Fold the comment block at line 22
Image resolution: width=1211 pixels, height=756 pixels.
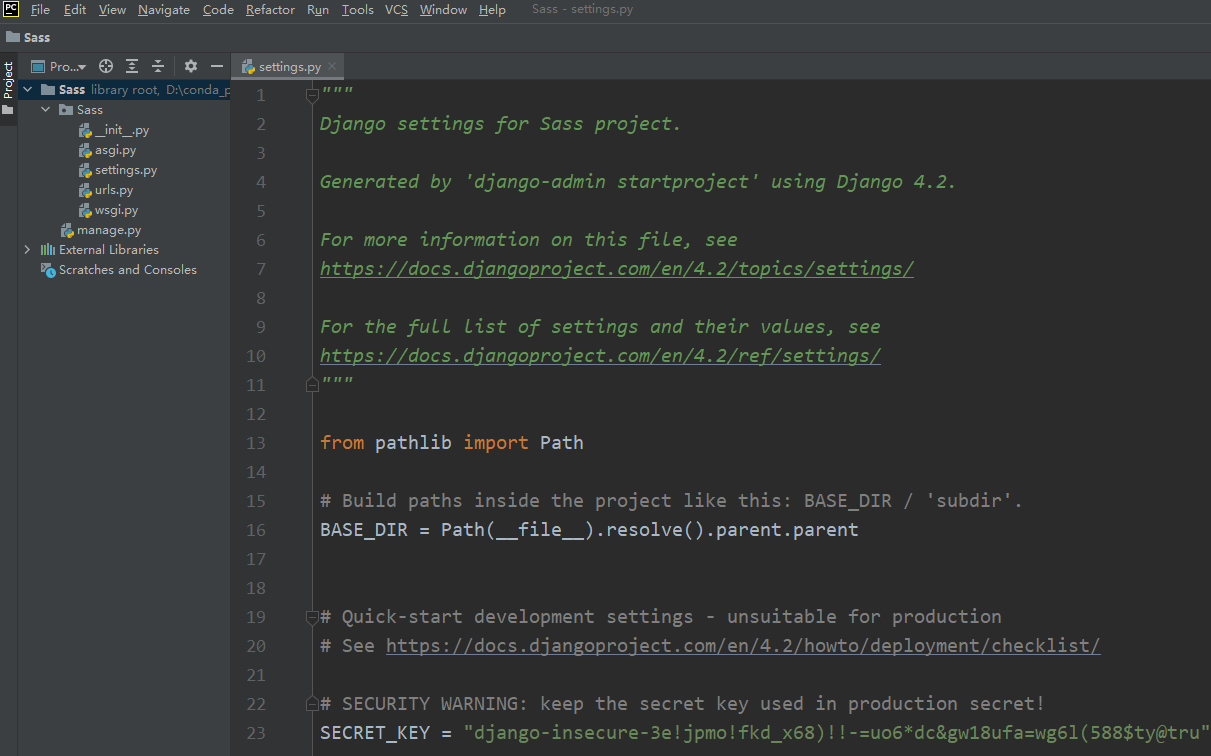point(312,704)
